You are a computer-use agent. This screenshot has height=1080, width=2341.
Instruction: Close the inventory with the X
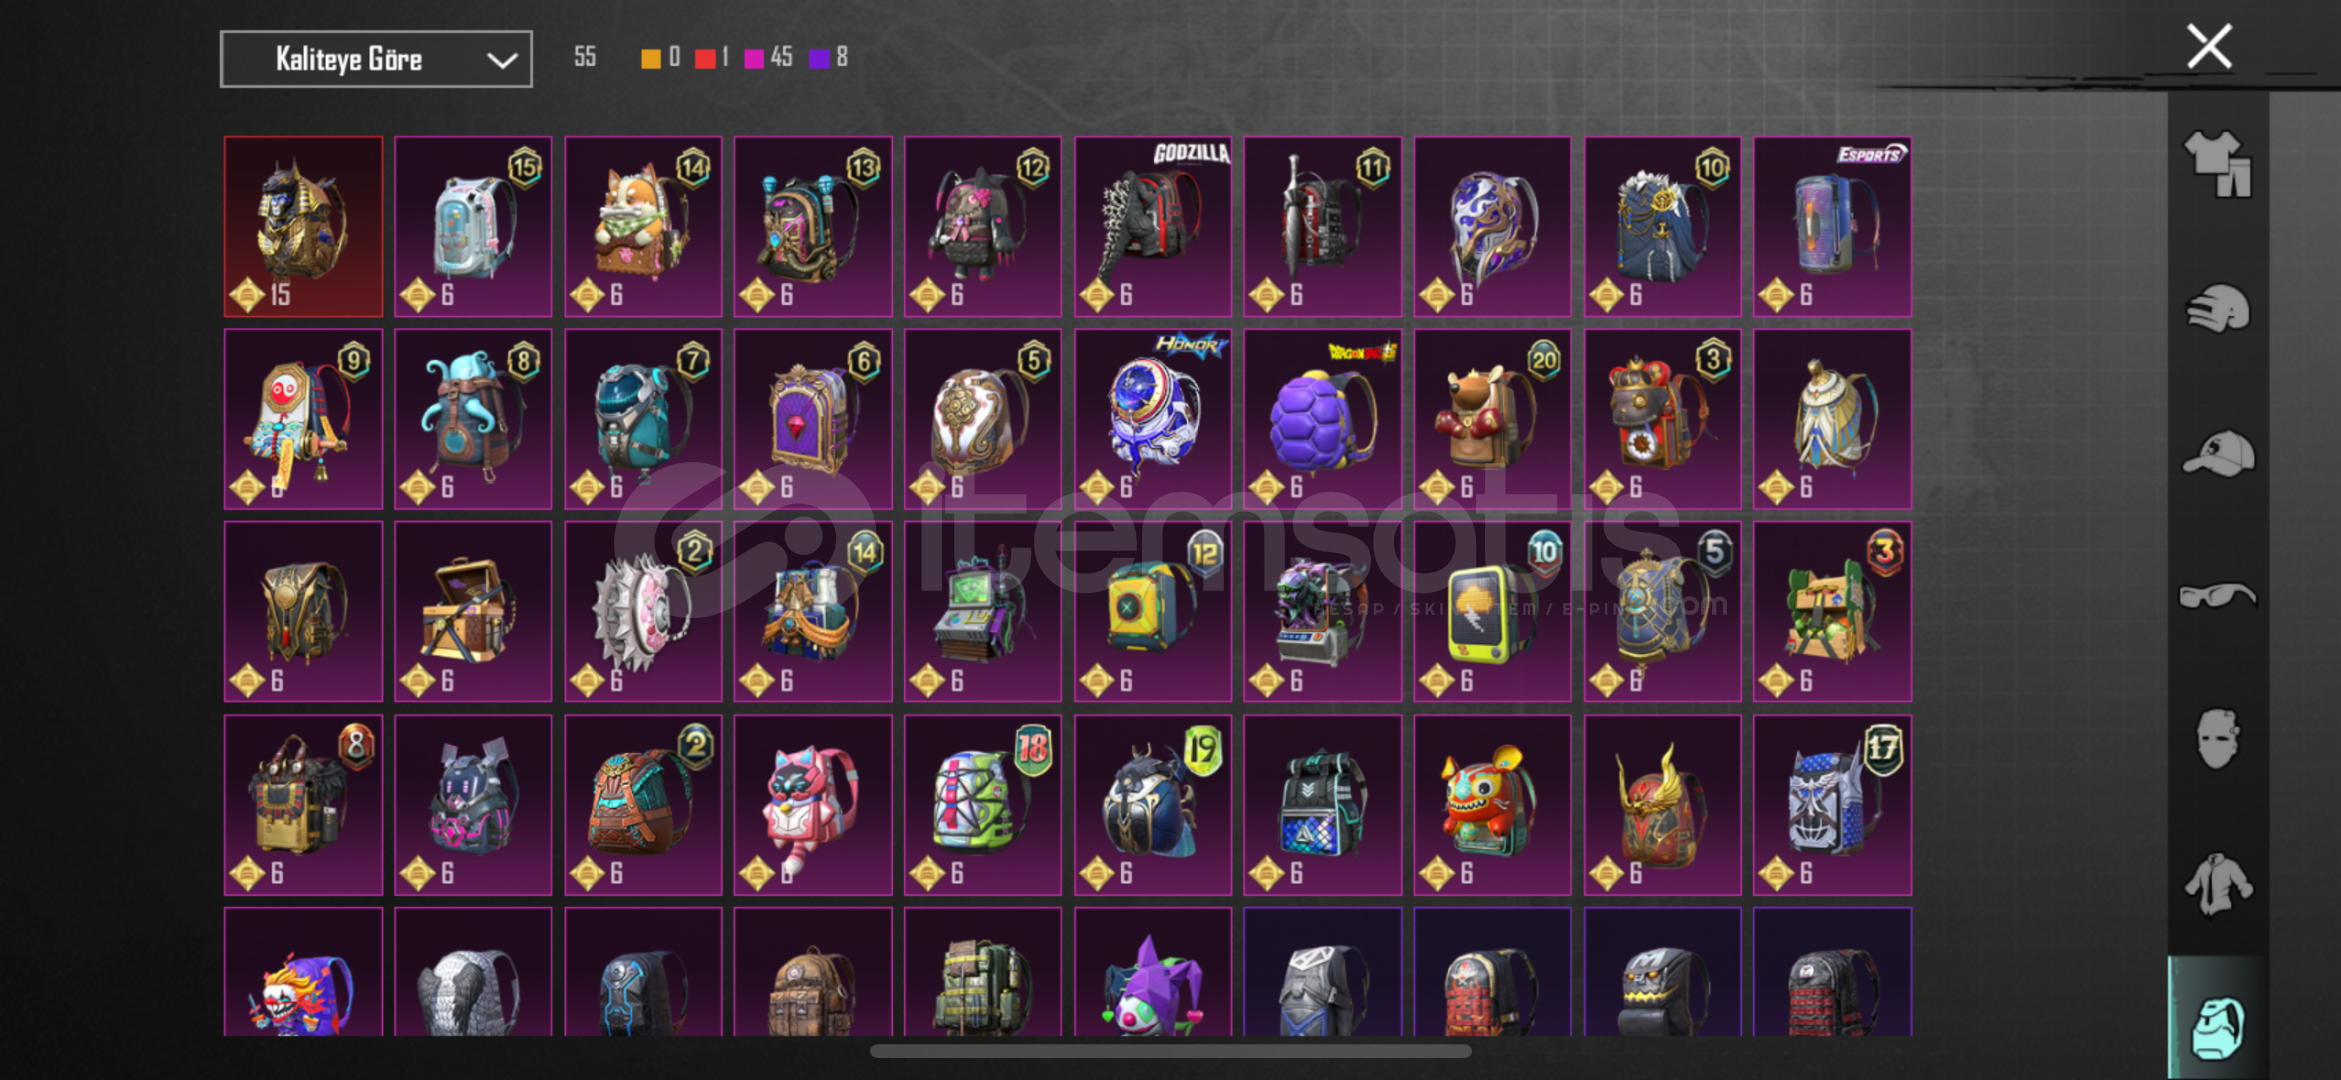(2209, 46)
